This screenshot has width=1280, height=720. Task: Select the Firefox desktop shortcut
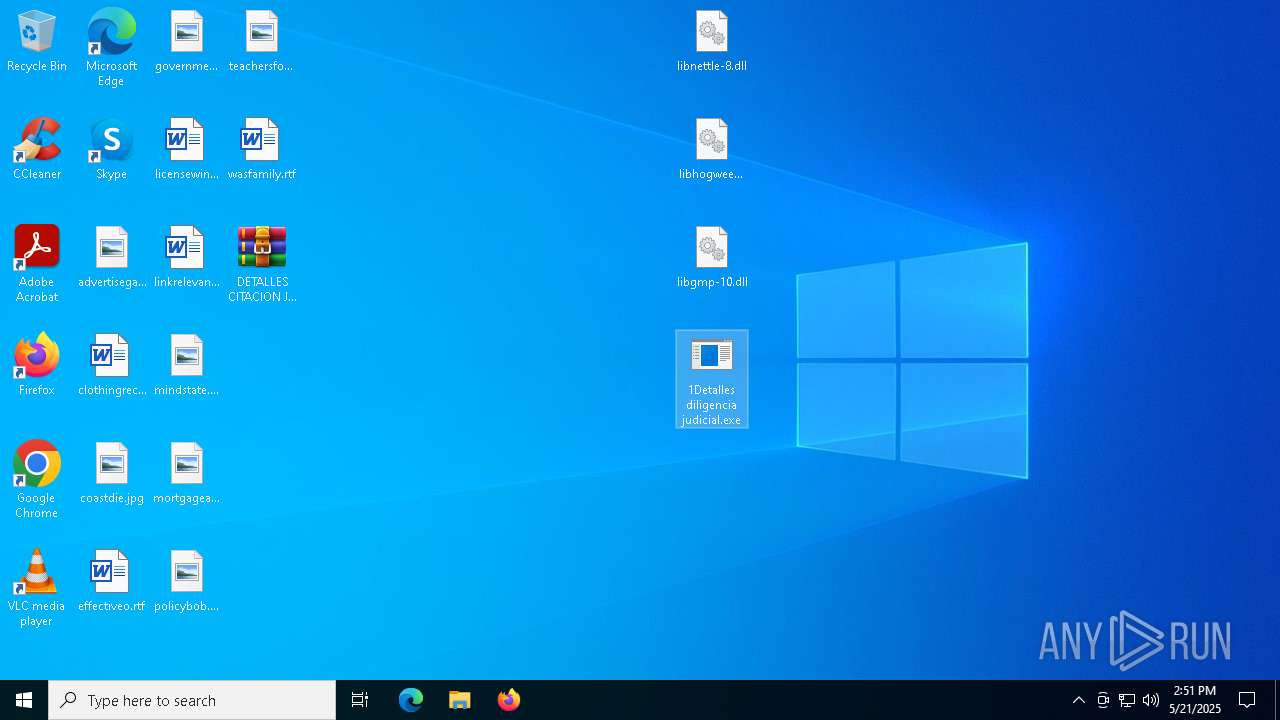click(x=37, y=365)
